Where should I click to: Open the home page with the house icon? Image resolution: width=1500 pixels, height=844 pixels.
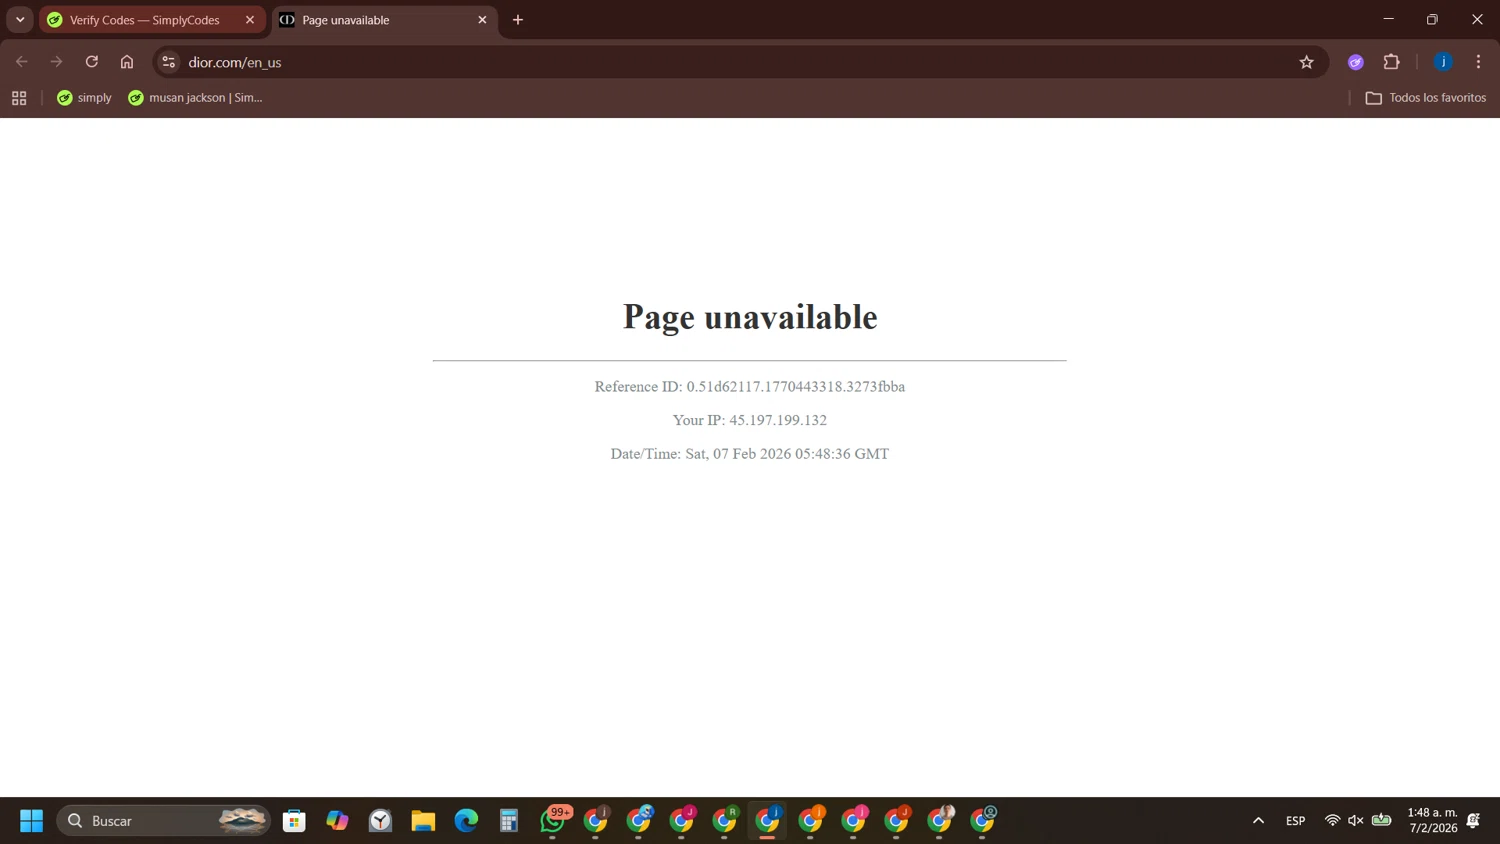127,62
